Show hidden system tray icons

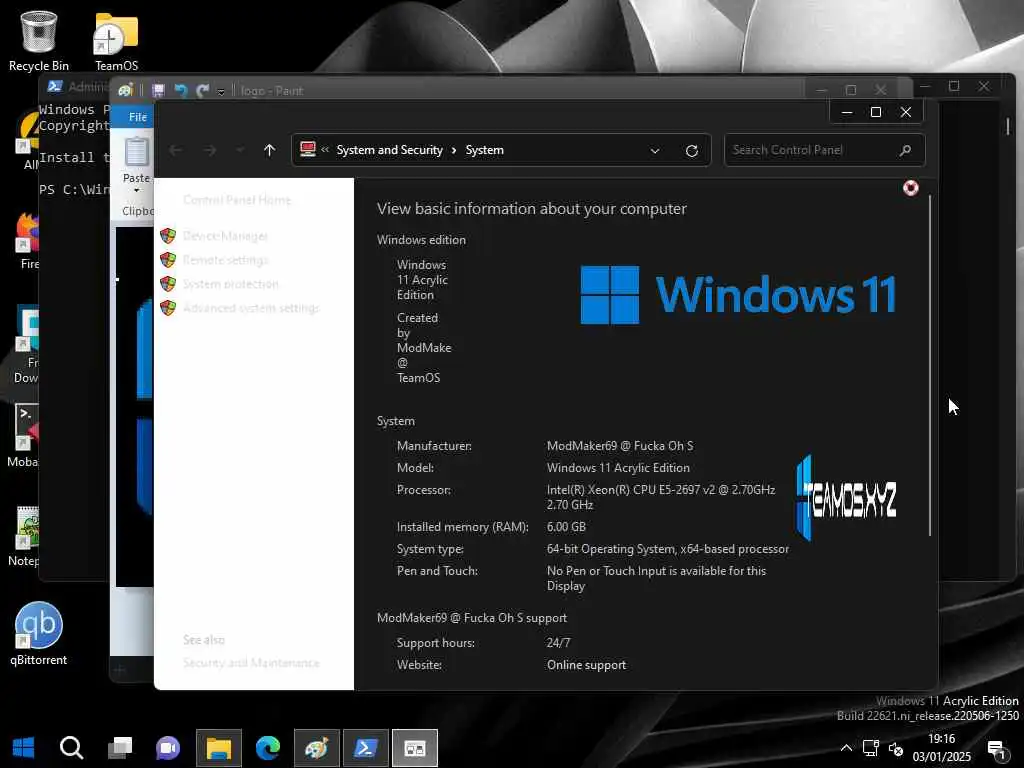[846, 748]
